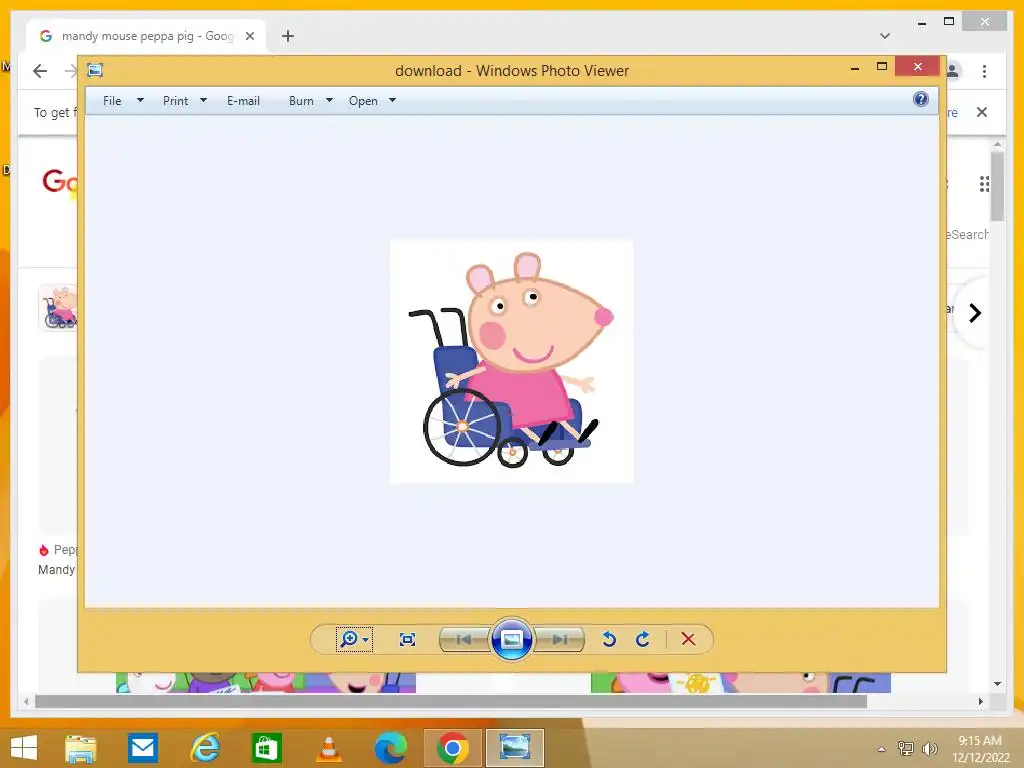1024x768 pixels.
Task: Open a new Chrome tab
Action: click(288, 36)
